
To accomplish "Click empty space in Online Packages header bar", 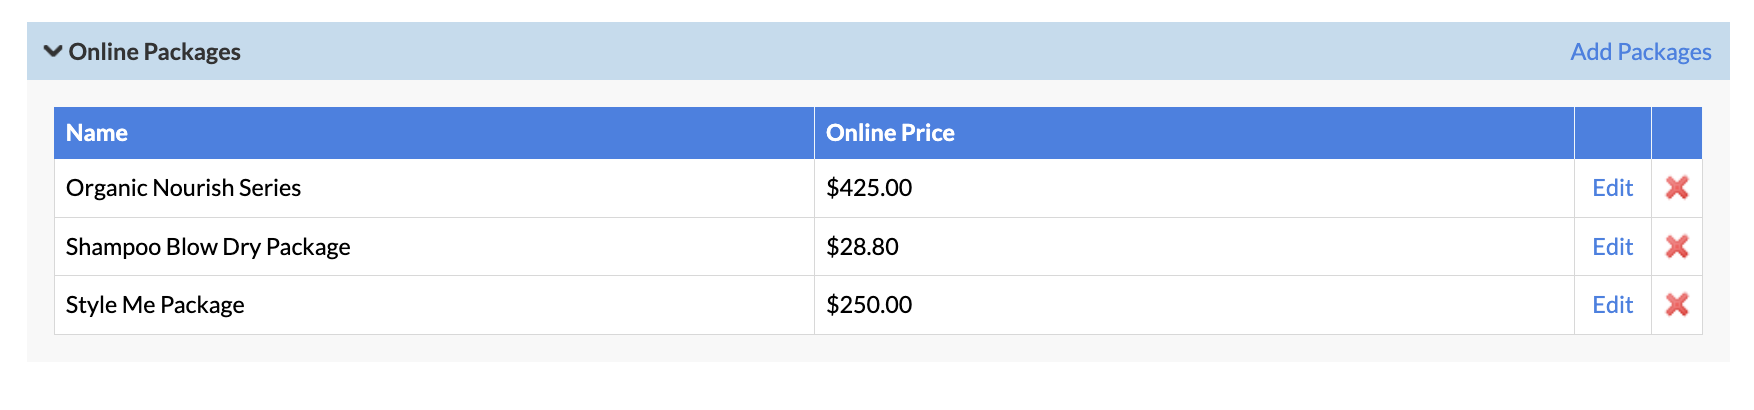I will pos(900,51).
